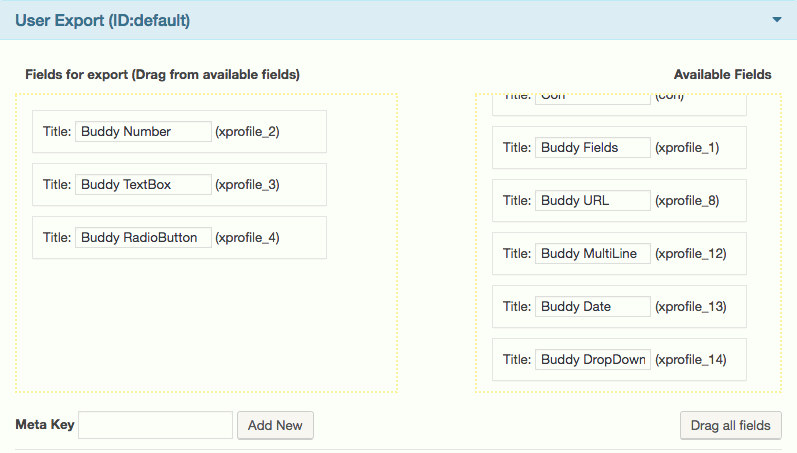Click Title label in xprofile_2 row
797x453 pixels.
[57, 132]
